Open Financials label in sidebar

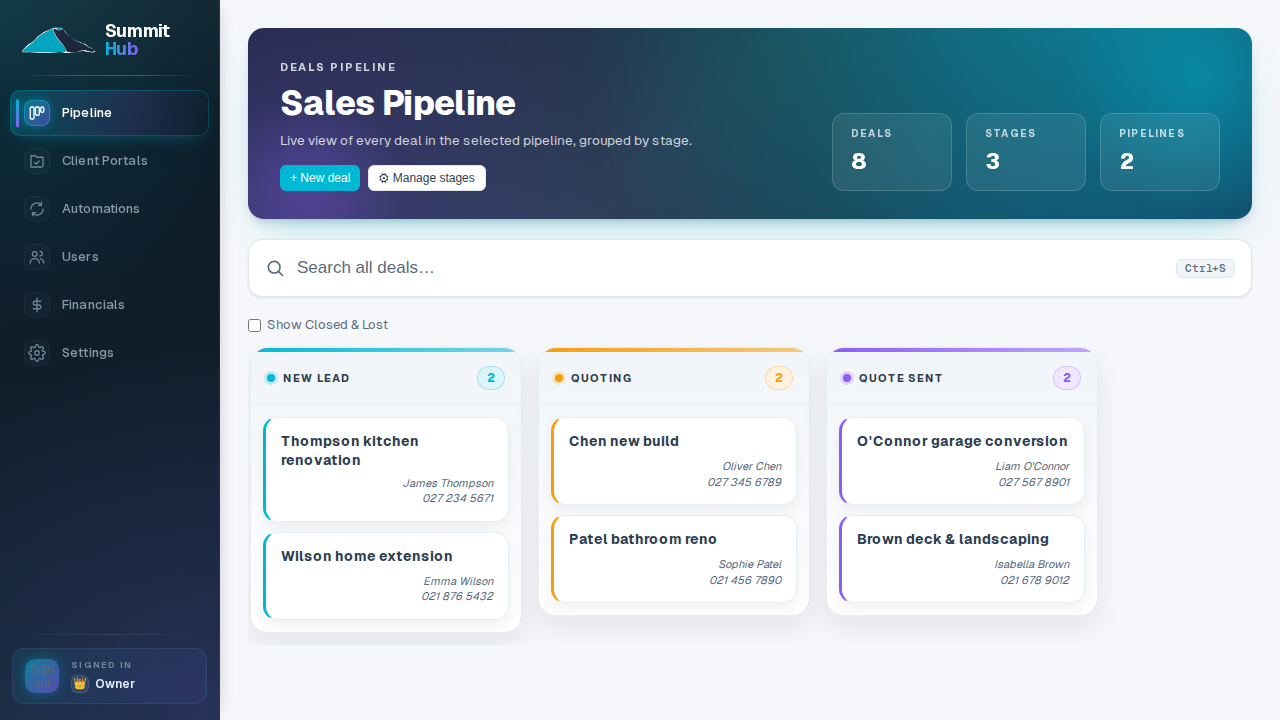tap(93, 305)
